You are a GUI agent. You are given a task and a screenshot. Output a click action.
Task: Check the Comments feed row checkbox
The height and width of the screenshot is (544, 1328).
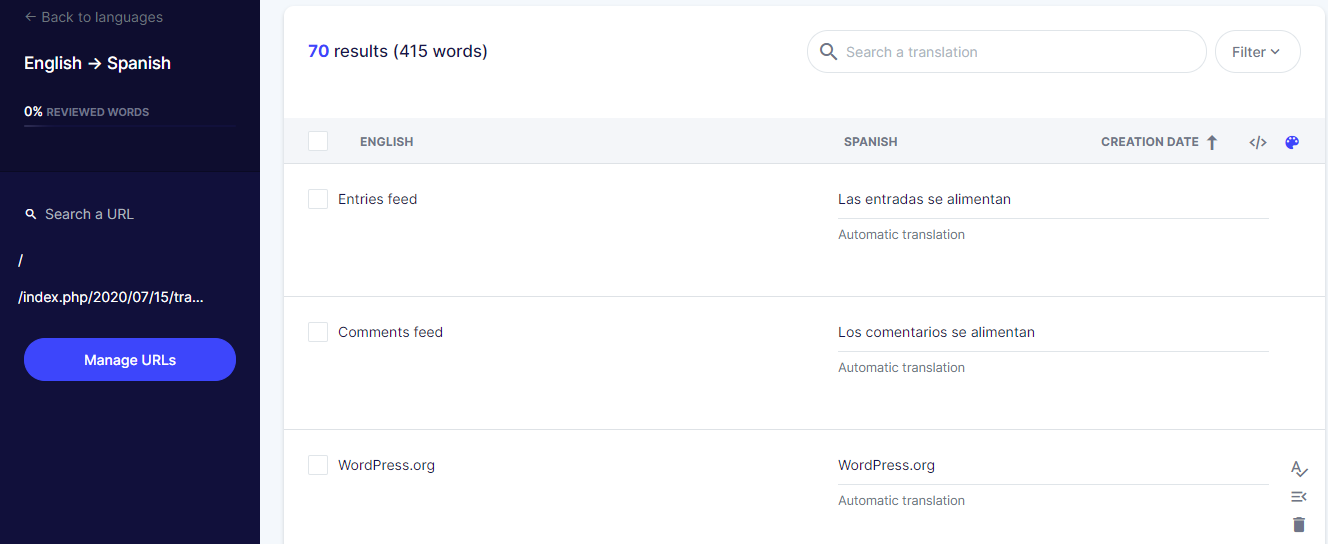pyautogui.click(x=318, y=332)
